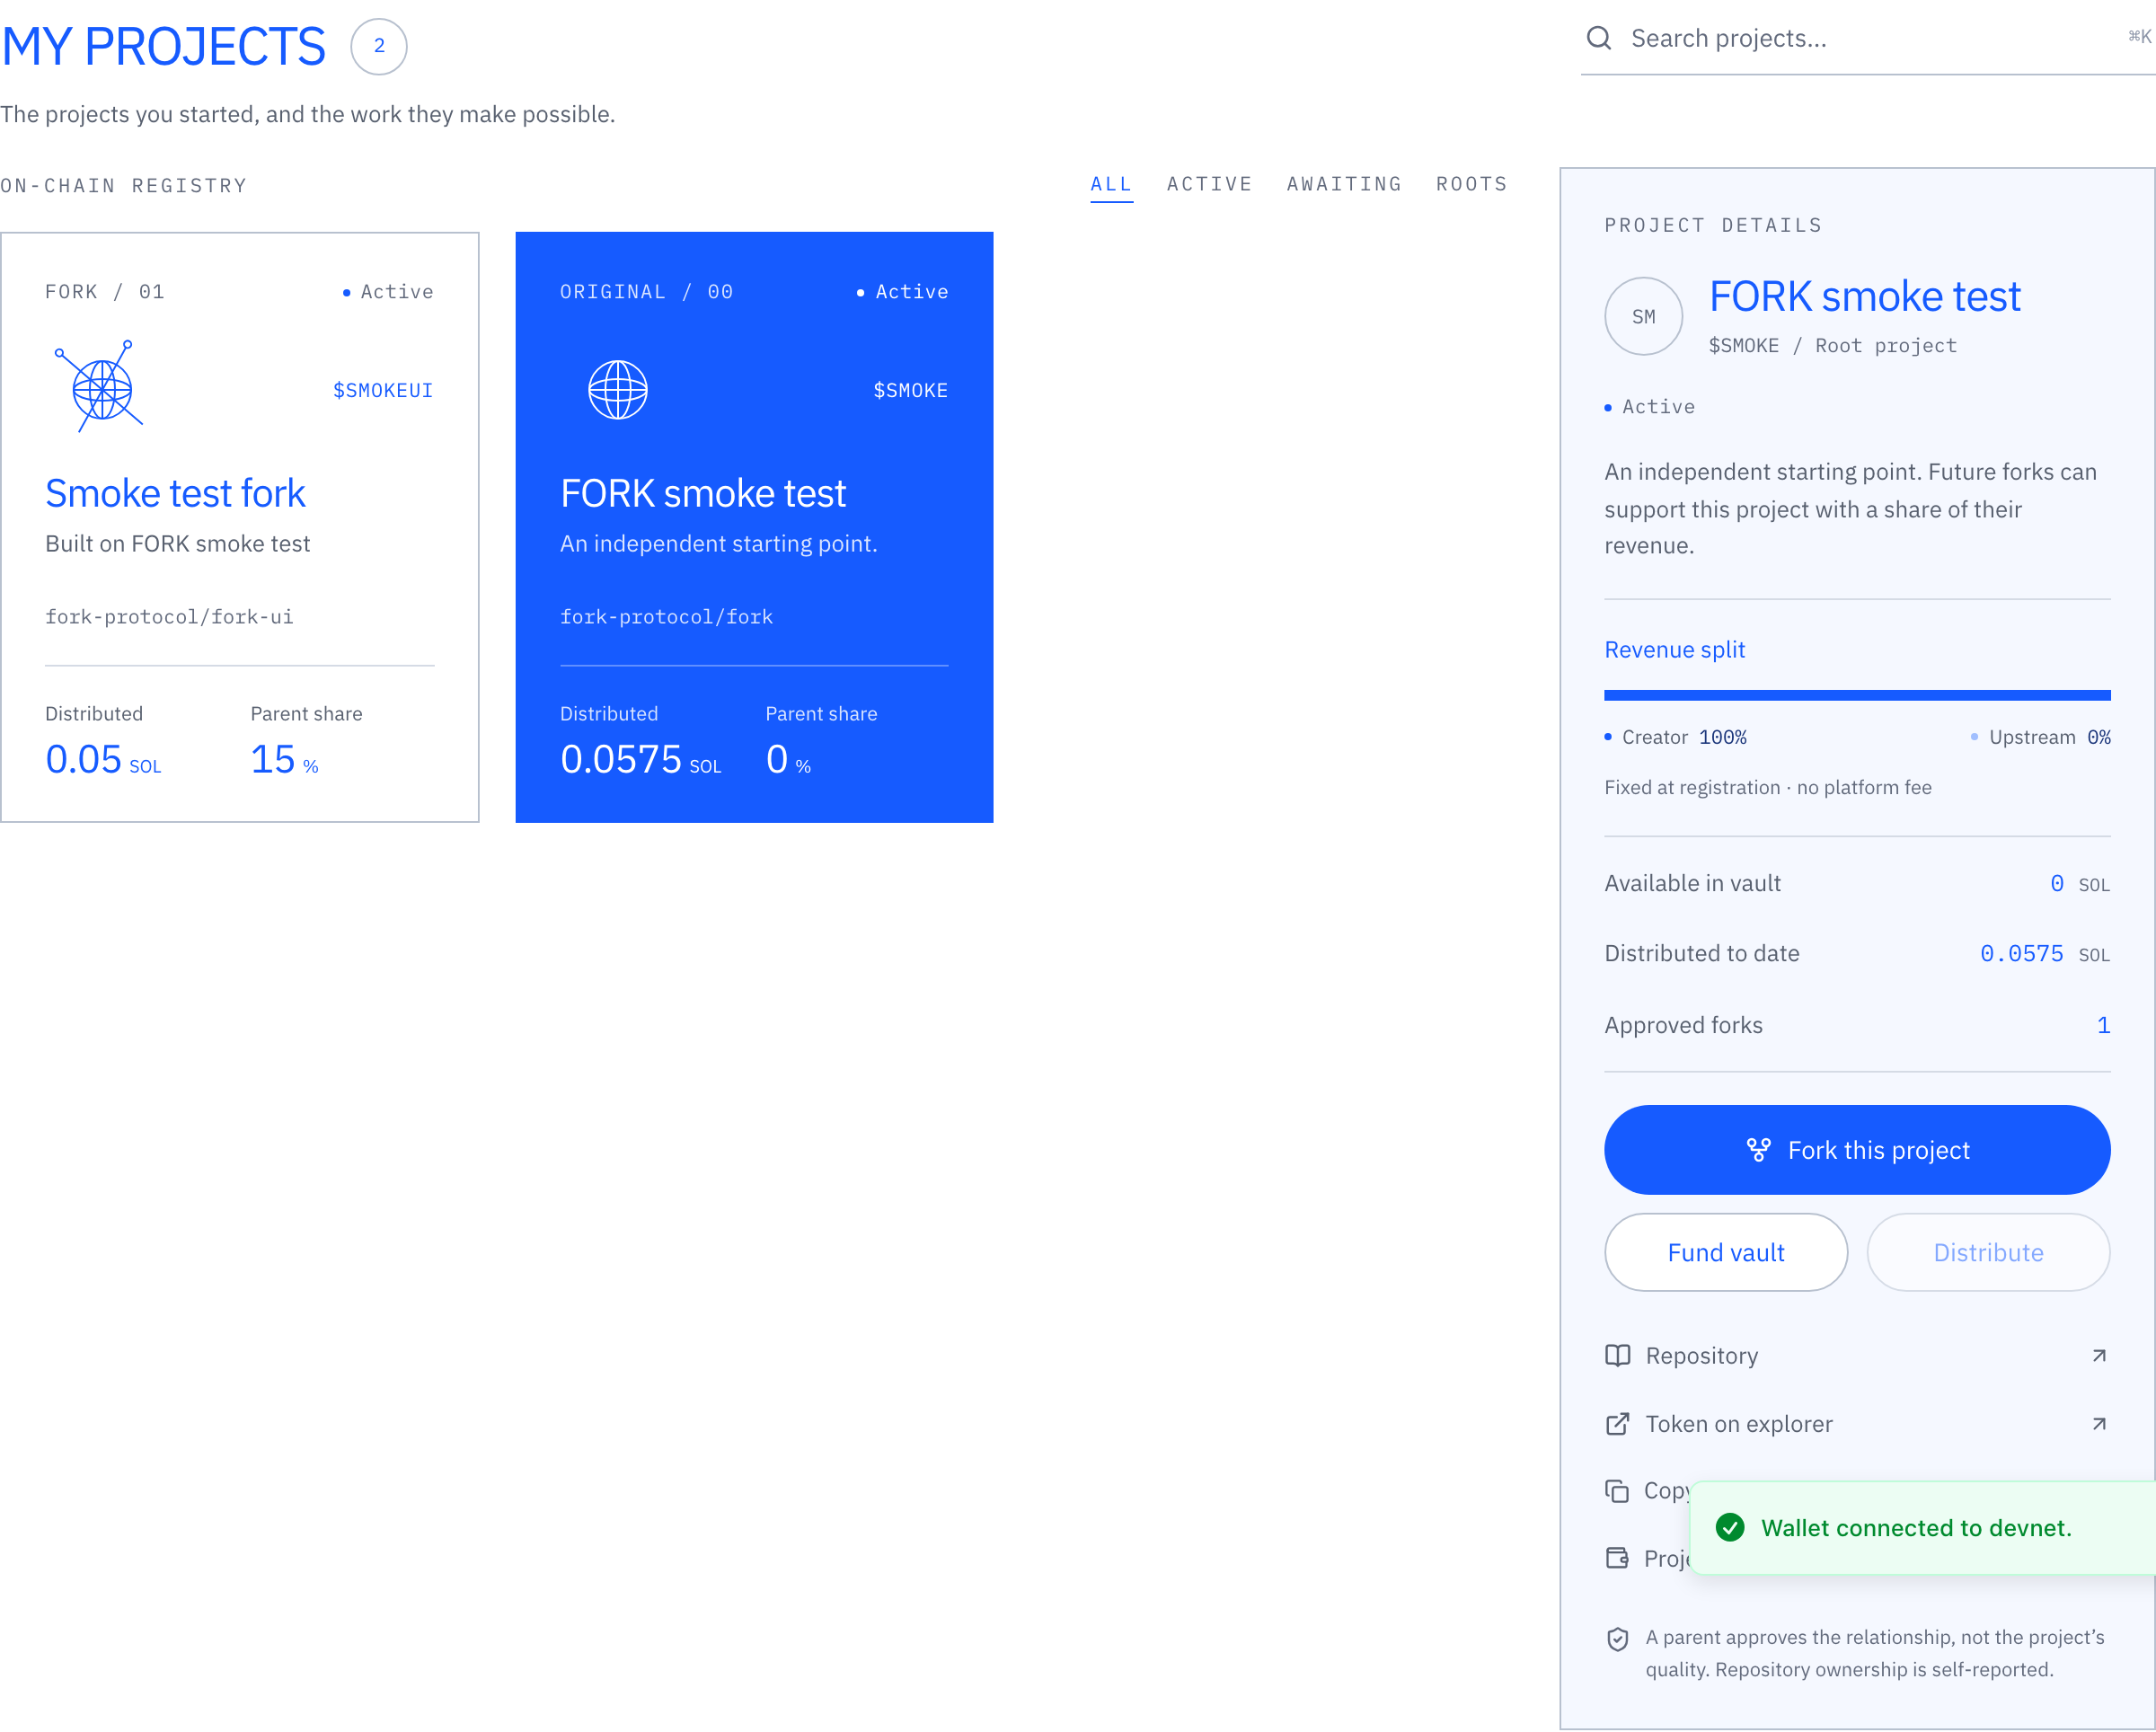Image resolution: width=2156 pixels, height=1732 pixels.
Task: Click the wallet icon in details panel
Action: tap(1617, 1558)
